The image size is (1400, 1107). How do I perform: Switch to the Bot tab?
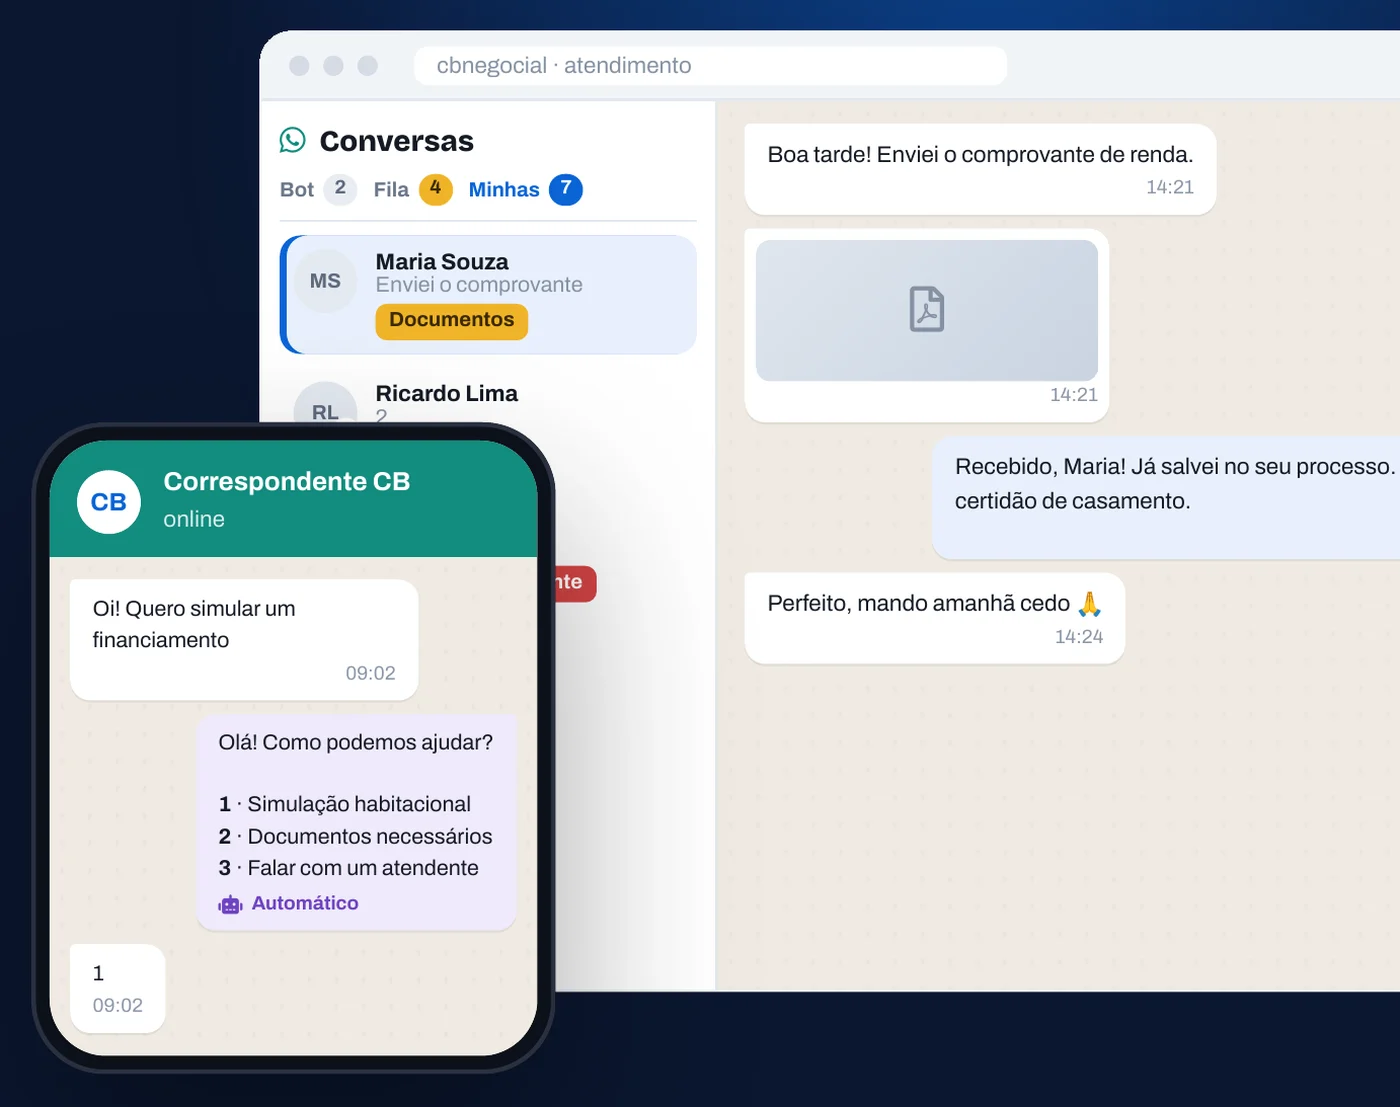click(x=297, y=190)
